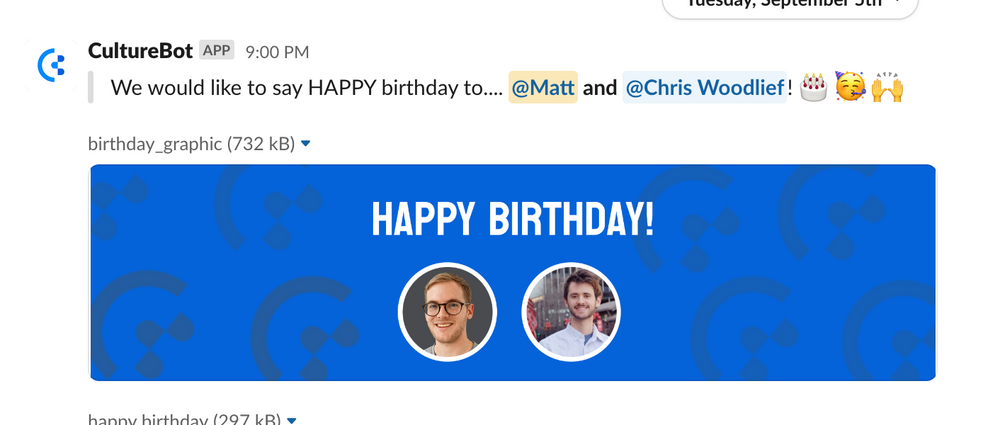The width and height of the screenshot is (1000, 425).
Task: Click the APP badge beside CultureBot
Action: 217,50
